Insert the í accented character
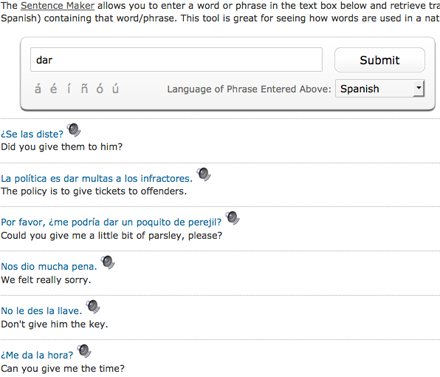This screenshot has height=377, width=440. coord(69,89)
